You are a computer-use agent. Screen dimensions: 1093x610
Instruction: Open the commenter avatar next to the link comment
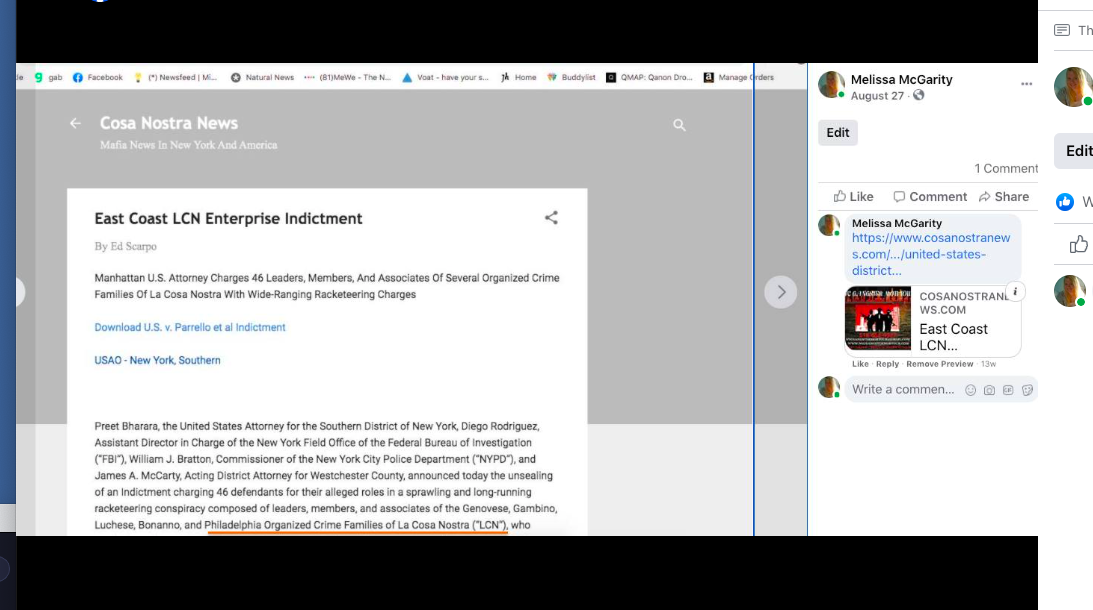coord(829,225)
